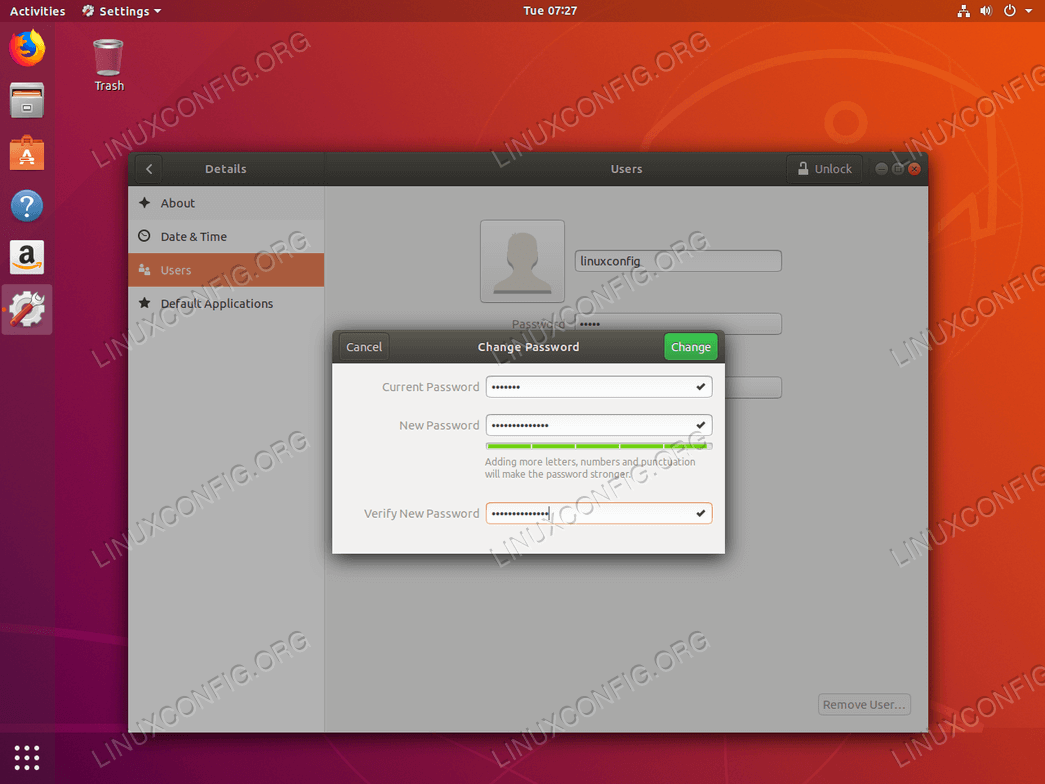Image resolution: width=1045 pixels, height=784 pixels.
Task: Select Users in the sidebar
Action: tap(226, 270)
